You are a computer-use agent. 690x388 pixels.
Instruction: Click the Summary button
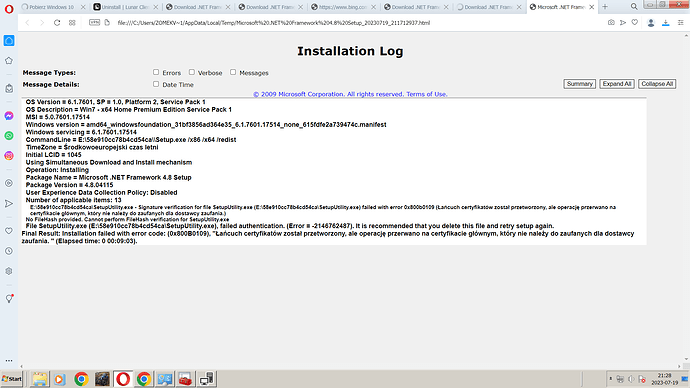[x=580, y=84]
